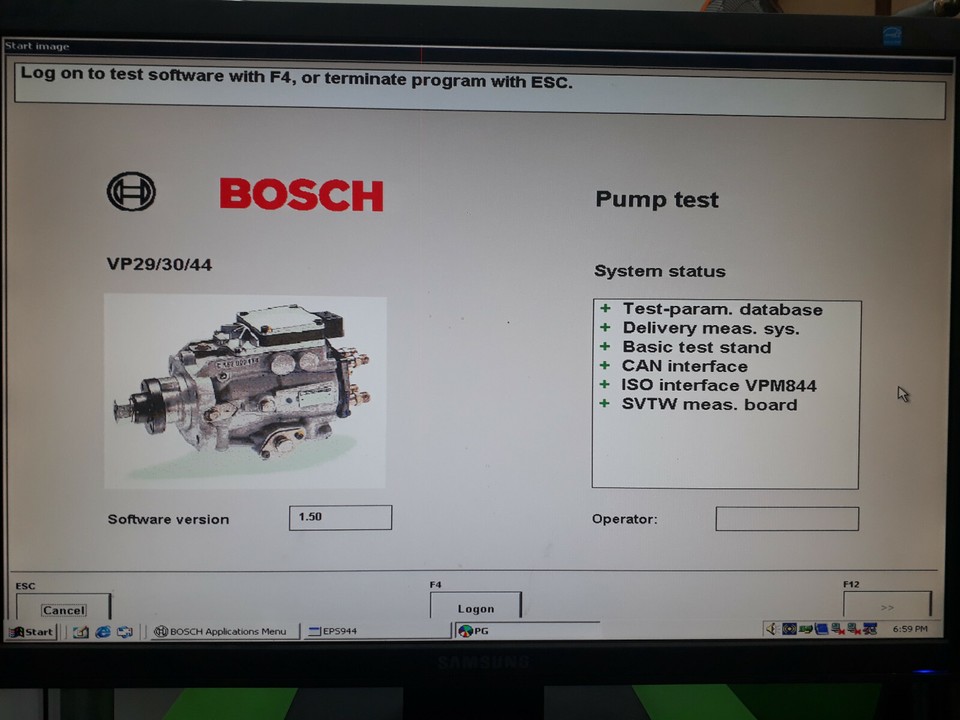Click the Show Desktop Quick Launch icon
The height and width of the screenshot is (720, 960).
point(80,631)
